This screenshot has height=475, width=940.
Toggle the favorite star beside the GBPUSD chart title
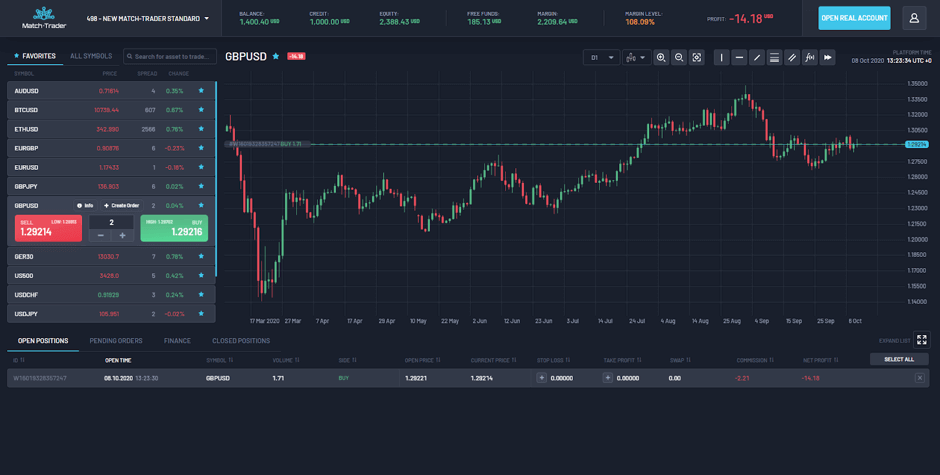click(x=276, y=57)
